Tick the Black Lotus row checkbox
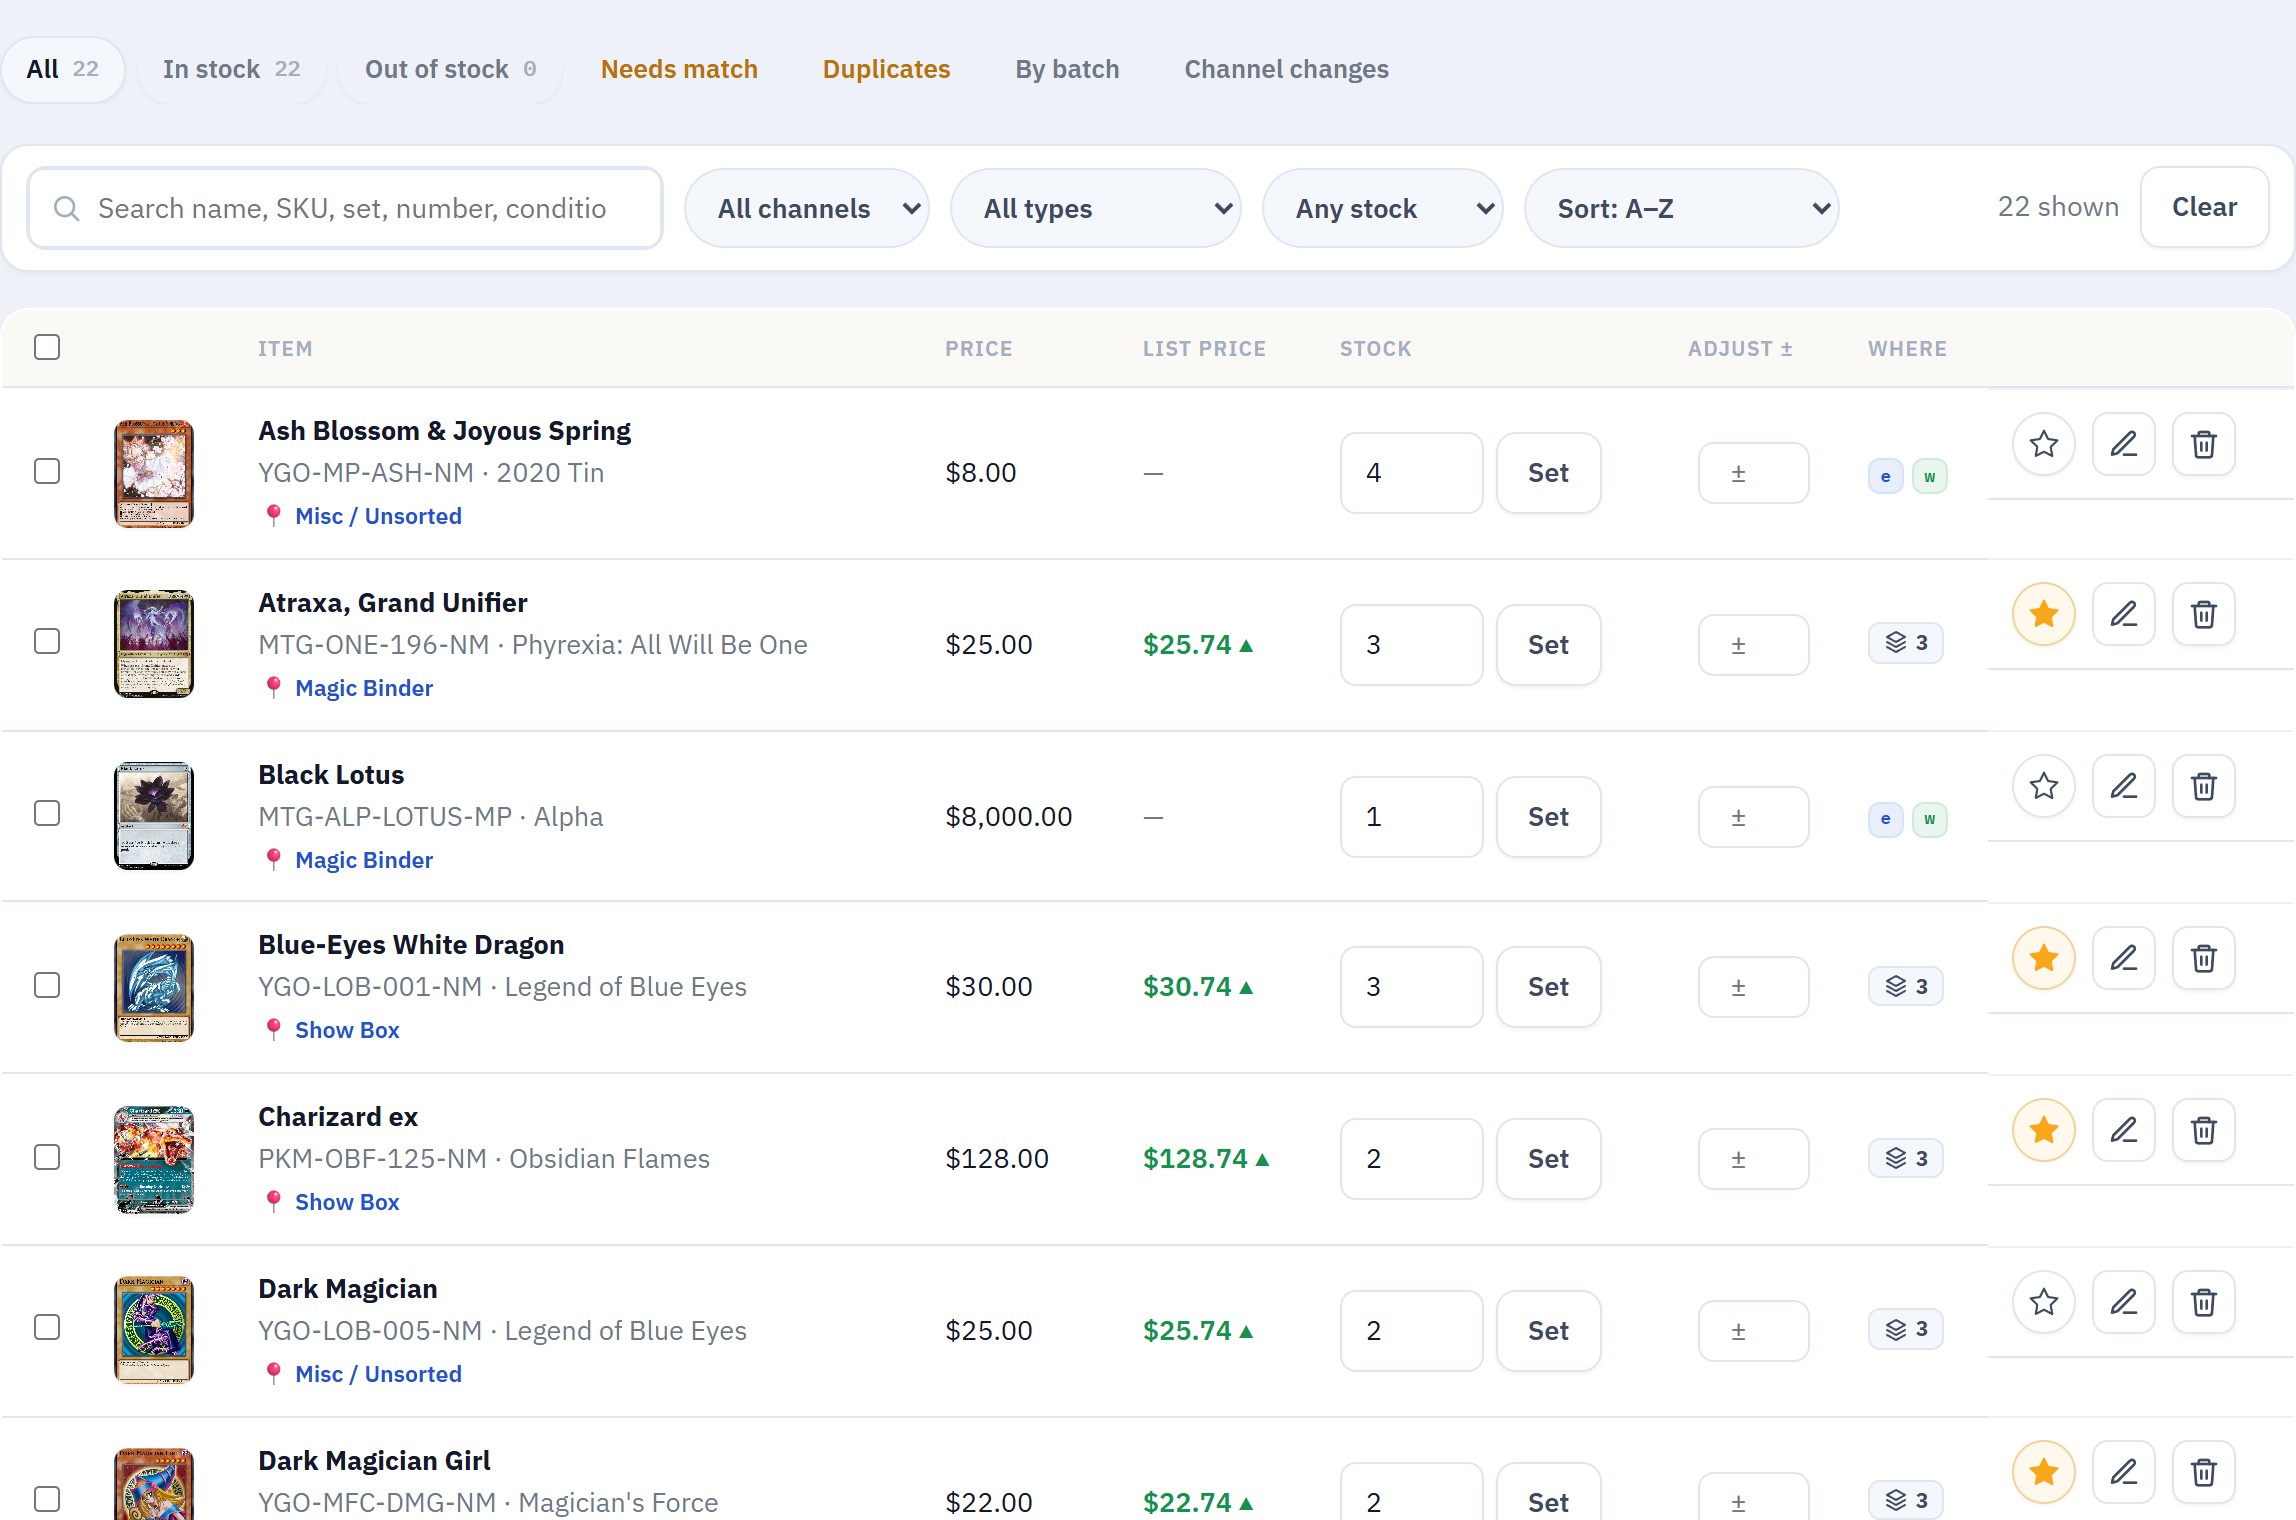 click(47, 813)
